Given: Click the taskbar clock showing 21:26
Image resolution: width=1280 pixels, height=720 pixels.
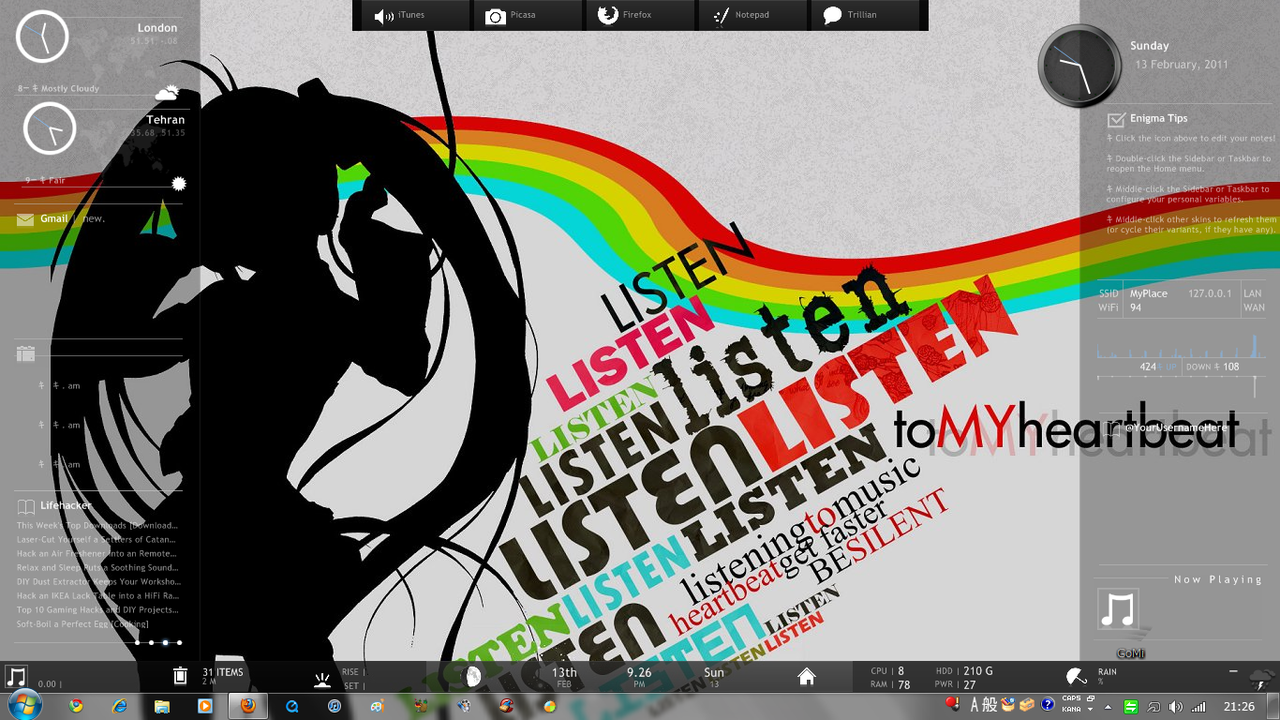Looking at the screenshot, I should click(x=1239, y=706).
